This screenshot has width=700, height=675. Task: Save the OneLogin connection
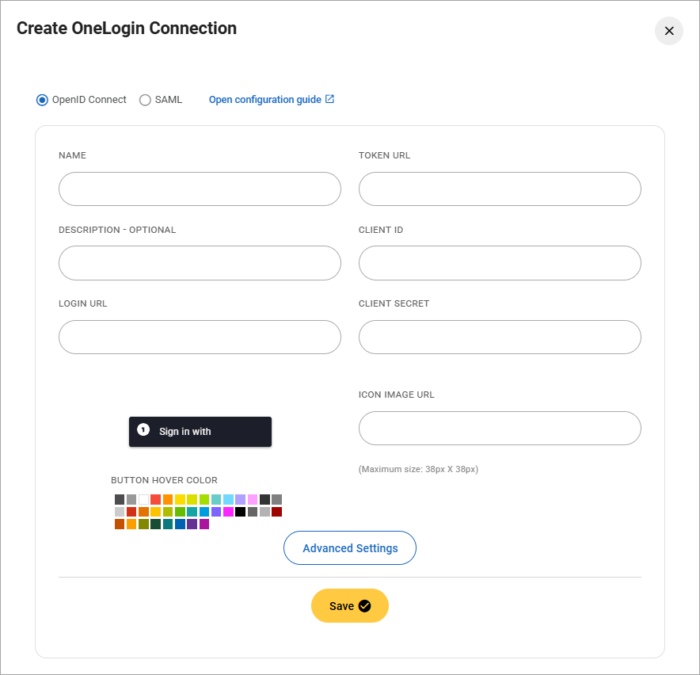click(x=349, y=606)
